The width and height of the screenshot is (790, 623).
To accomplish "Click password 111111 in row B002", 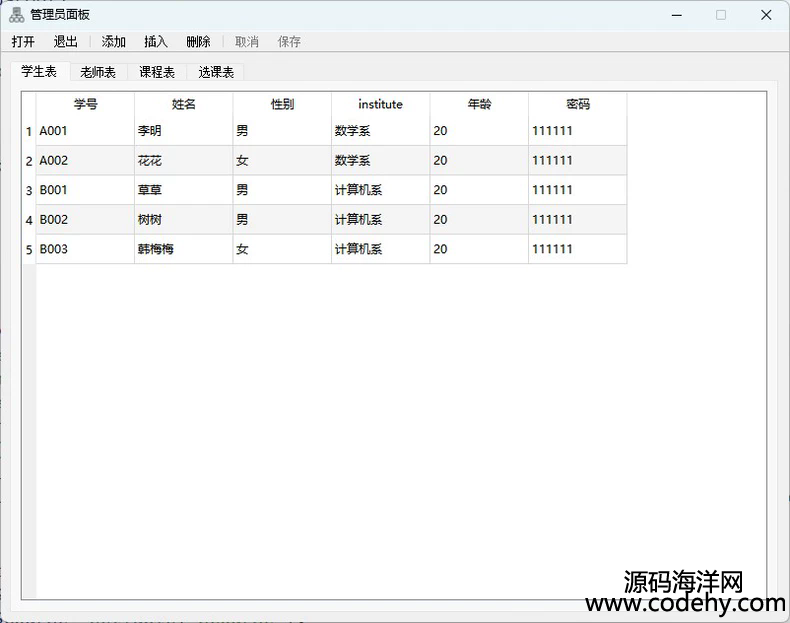I will pyautogui.click(x=578, y=220).
